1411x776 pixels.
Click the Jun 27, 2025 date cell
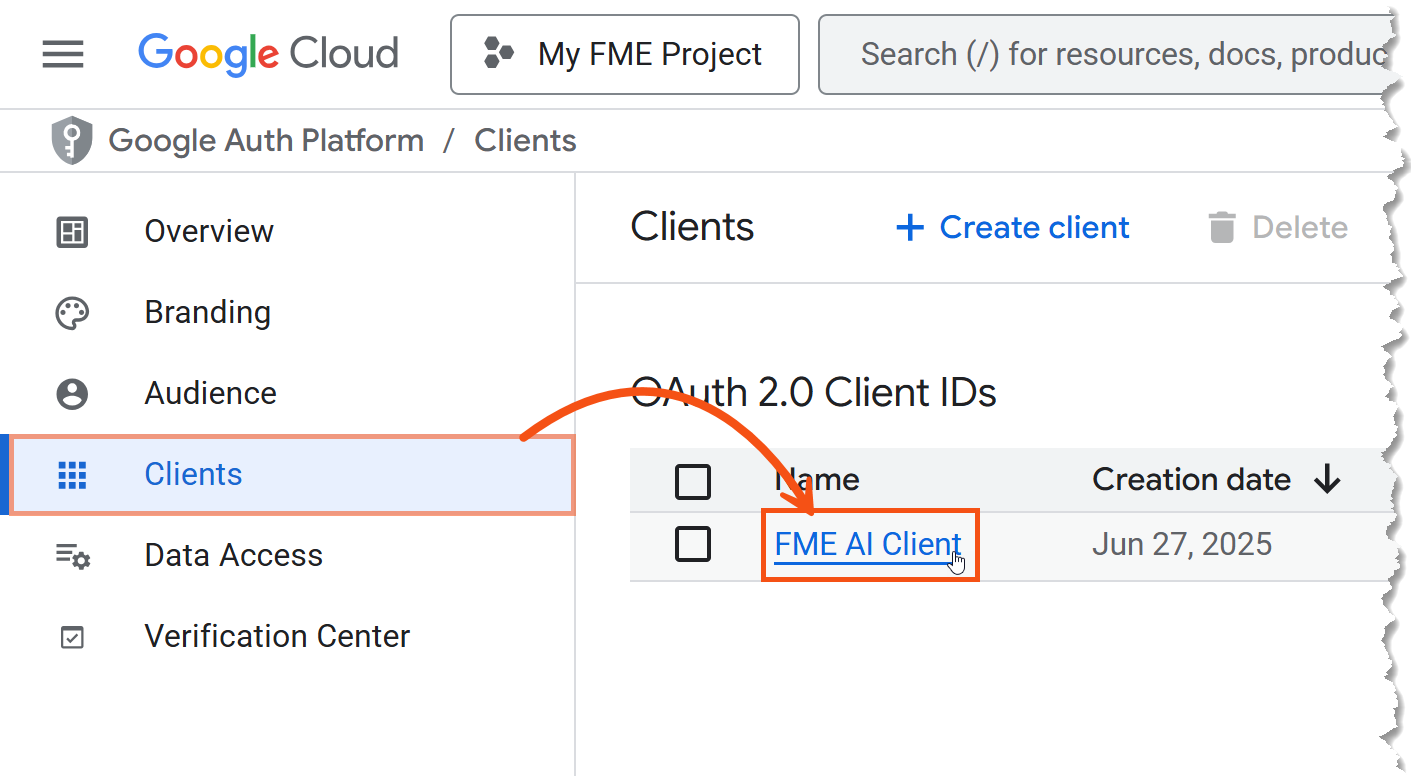[x=1182, y=545]
